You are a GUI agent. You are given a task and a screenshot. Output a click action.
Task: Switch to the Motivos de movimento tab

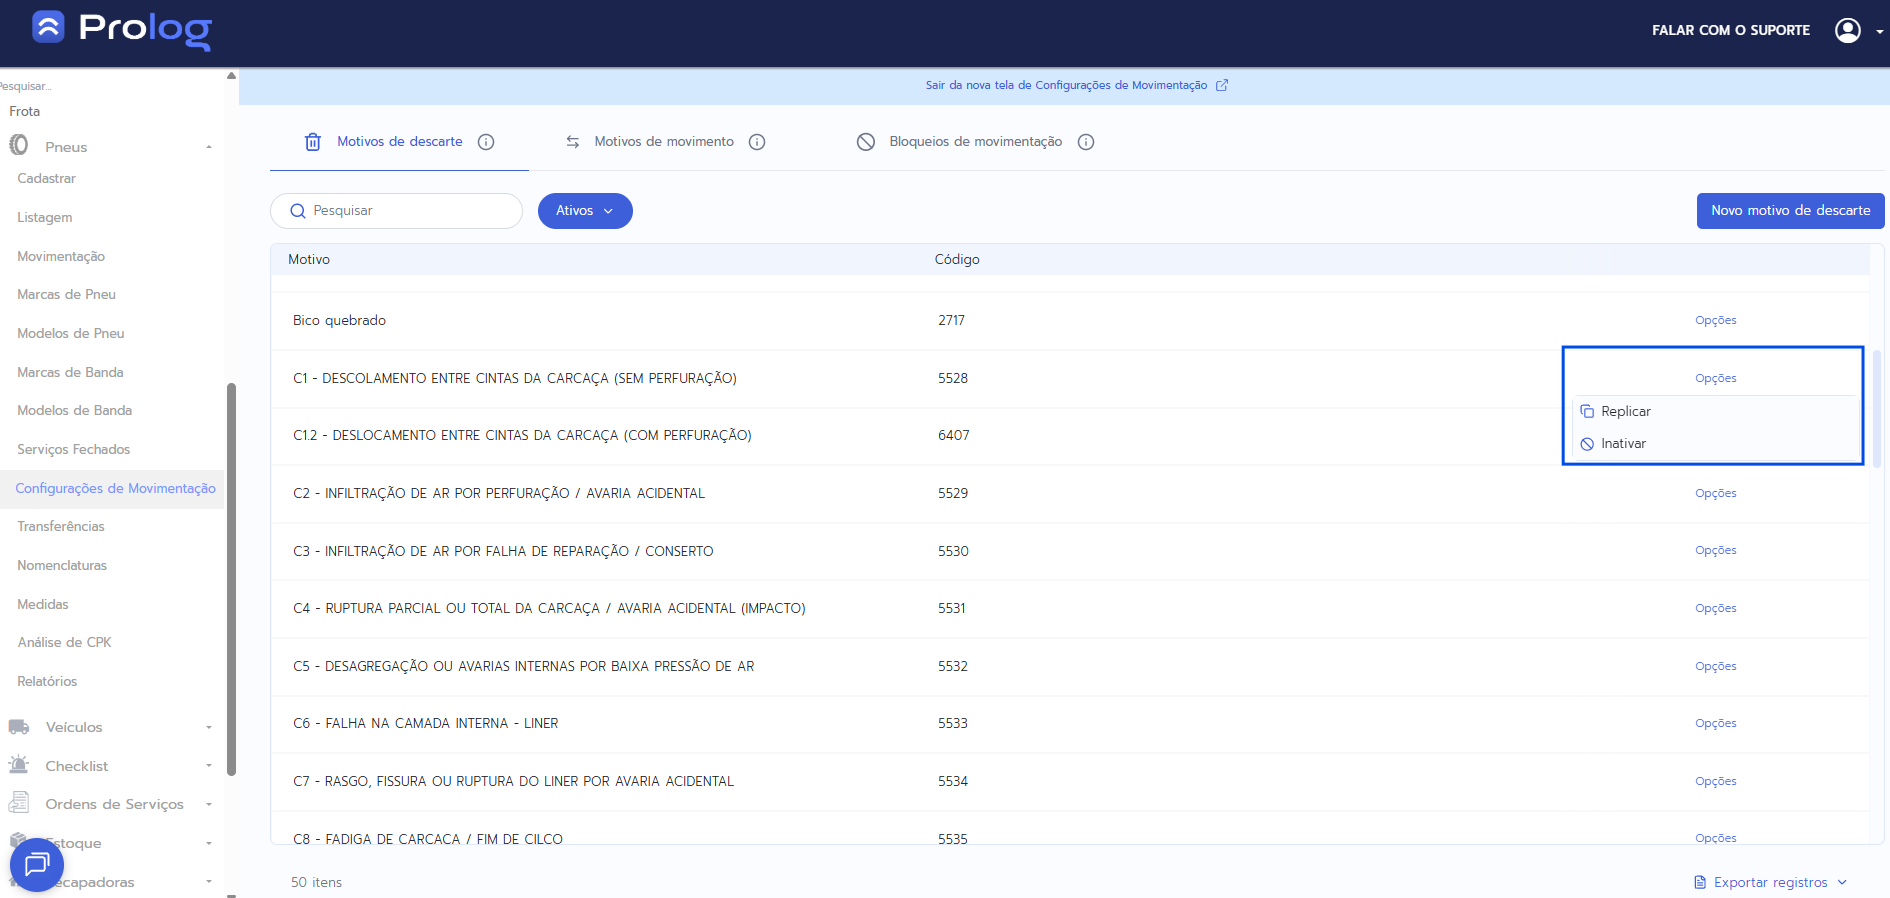(x=663, y=142)
